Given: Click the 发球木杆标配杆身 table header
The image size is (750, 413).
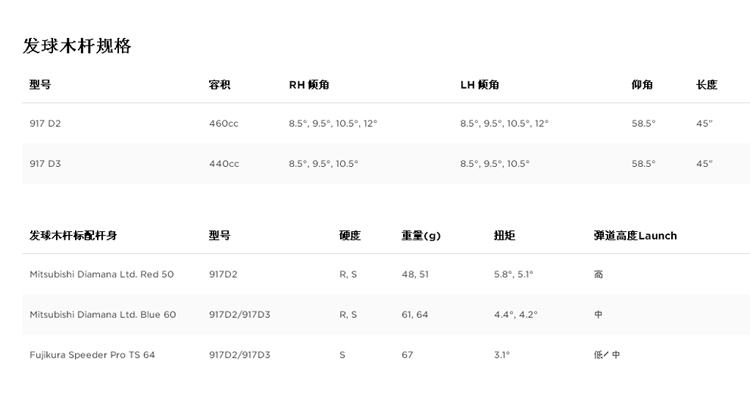Looking at the screenshot, I should pyautogui.click(x=80, y=235).
